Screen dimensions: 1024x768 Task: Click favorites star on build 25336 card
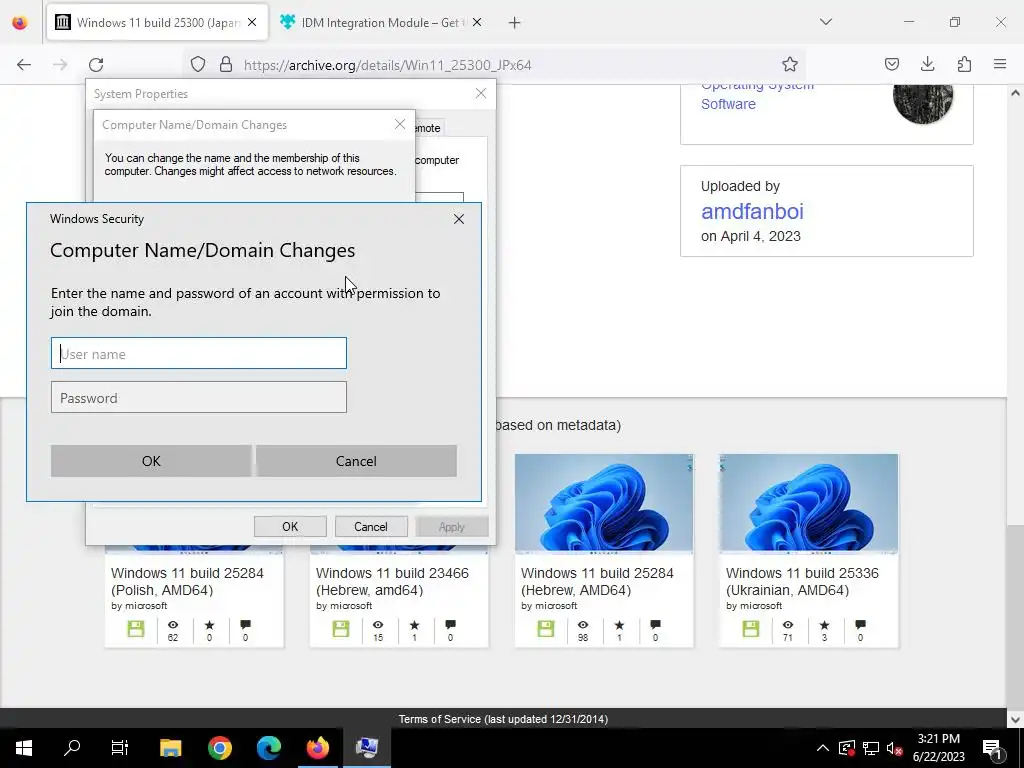coord(824,625)
